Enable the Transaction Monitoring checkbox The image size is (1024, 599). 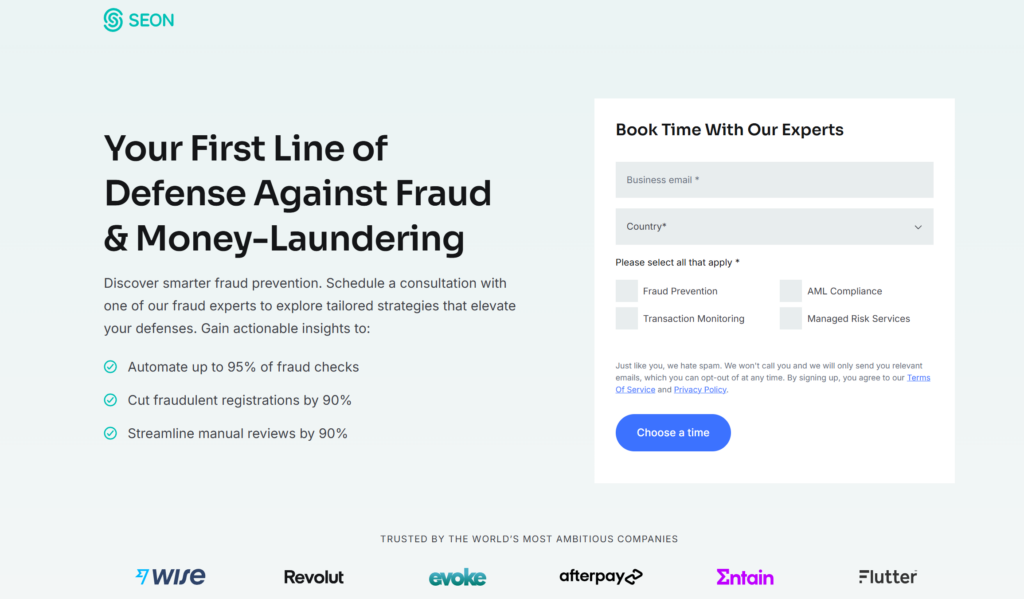pos(627,318)
